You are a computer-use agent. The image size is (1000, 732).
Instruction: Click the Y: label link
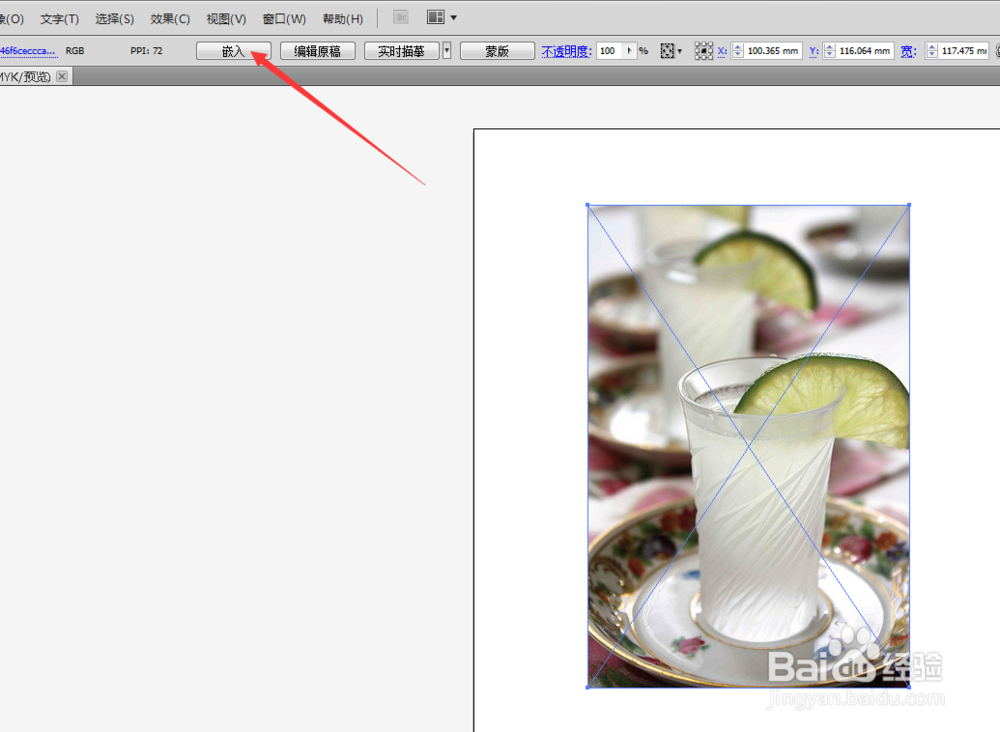pos(814,51)
